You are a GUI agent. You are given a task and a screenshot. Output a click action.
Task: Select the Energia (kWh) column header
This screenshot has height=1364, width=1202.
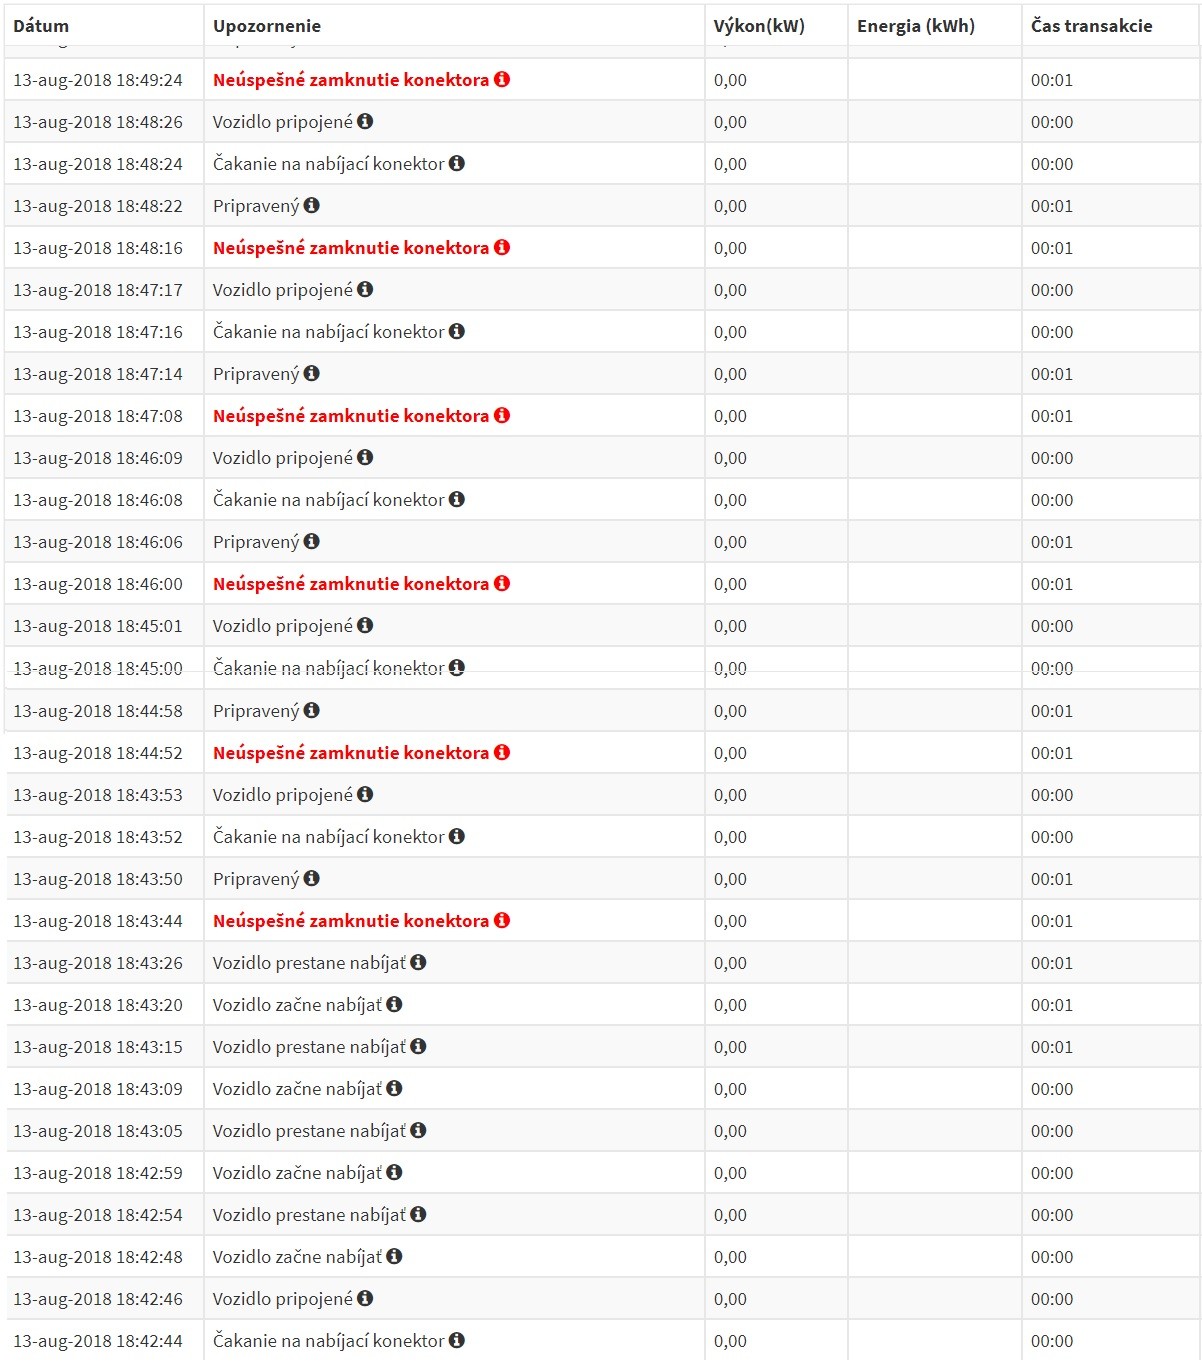pos(915,26)
